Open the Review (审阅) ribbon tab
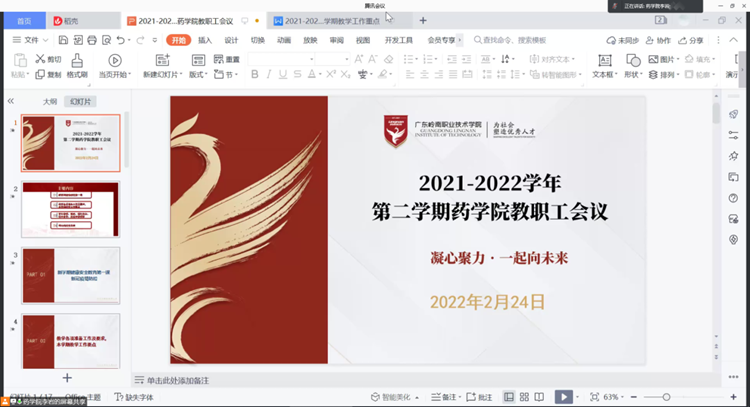 (336, 40)
